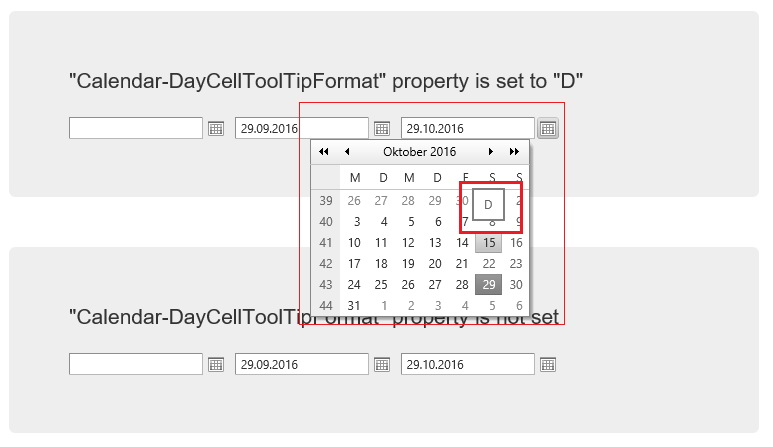Viewport: 773px width, 447px height.
Task: Open calendar icon beside empty field in "not set" section
Action: point(216,365)
